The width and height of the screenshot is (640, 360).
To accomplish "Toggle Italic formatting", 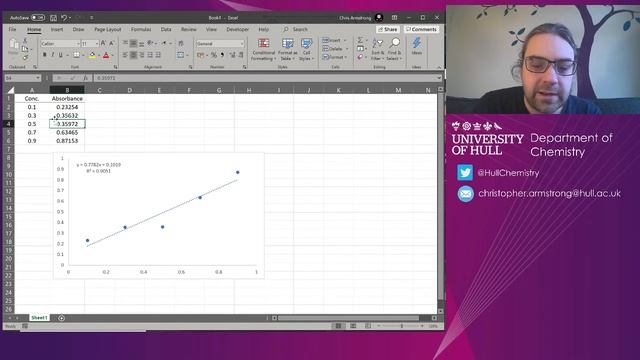I will 53,55.
